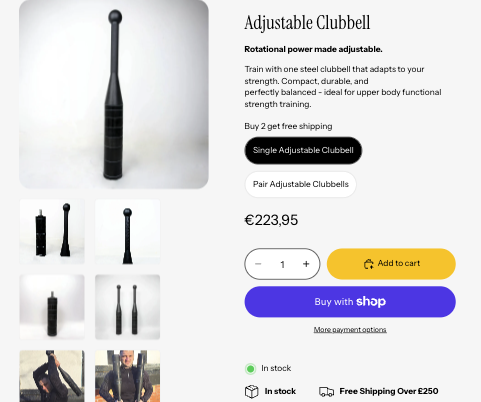Buy with Shop Pay button
This screenshot has width=481, height=402.
(350, 302)
